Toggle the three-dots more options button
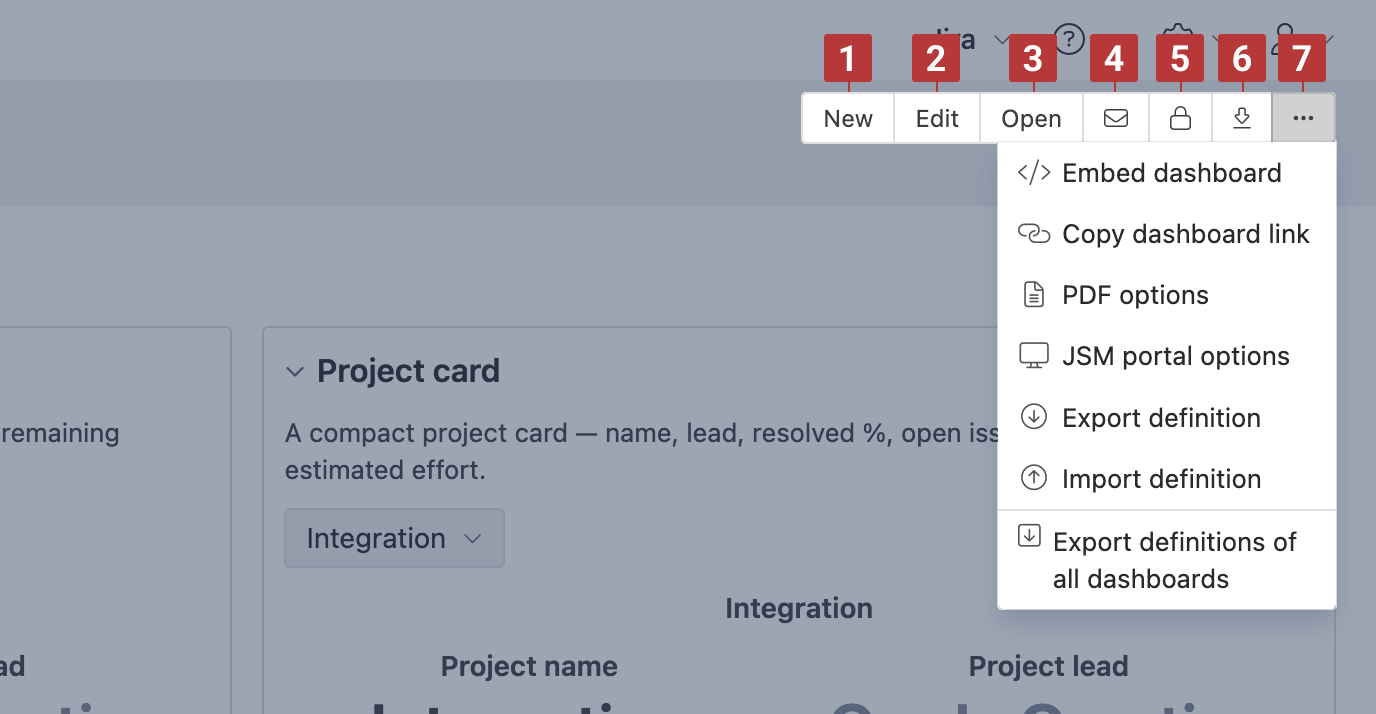1376x714 pixels. coord(1303,118)
